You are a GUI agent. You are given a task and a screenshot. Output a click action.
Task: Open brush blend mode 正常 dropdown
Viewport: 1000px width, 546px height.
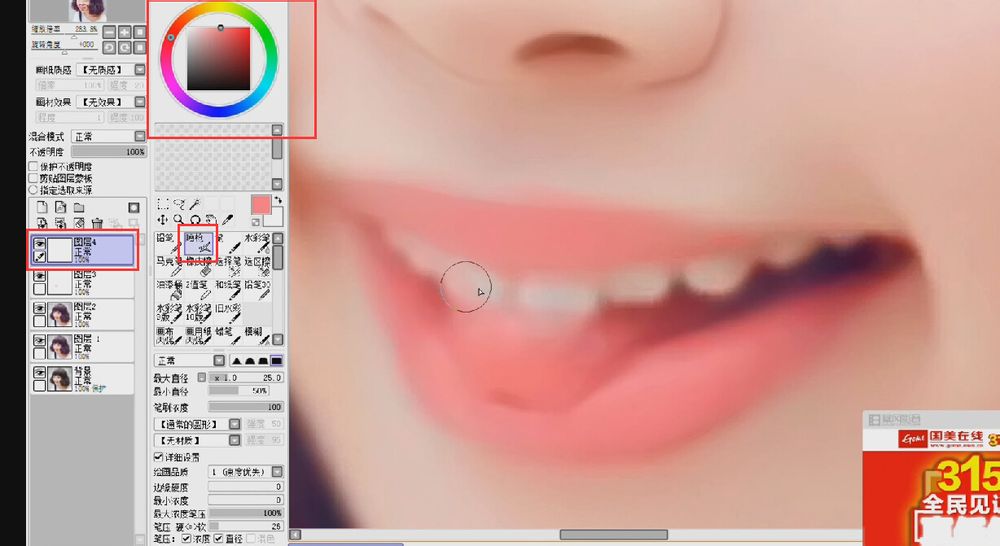click(x=219, y=361)
